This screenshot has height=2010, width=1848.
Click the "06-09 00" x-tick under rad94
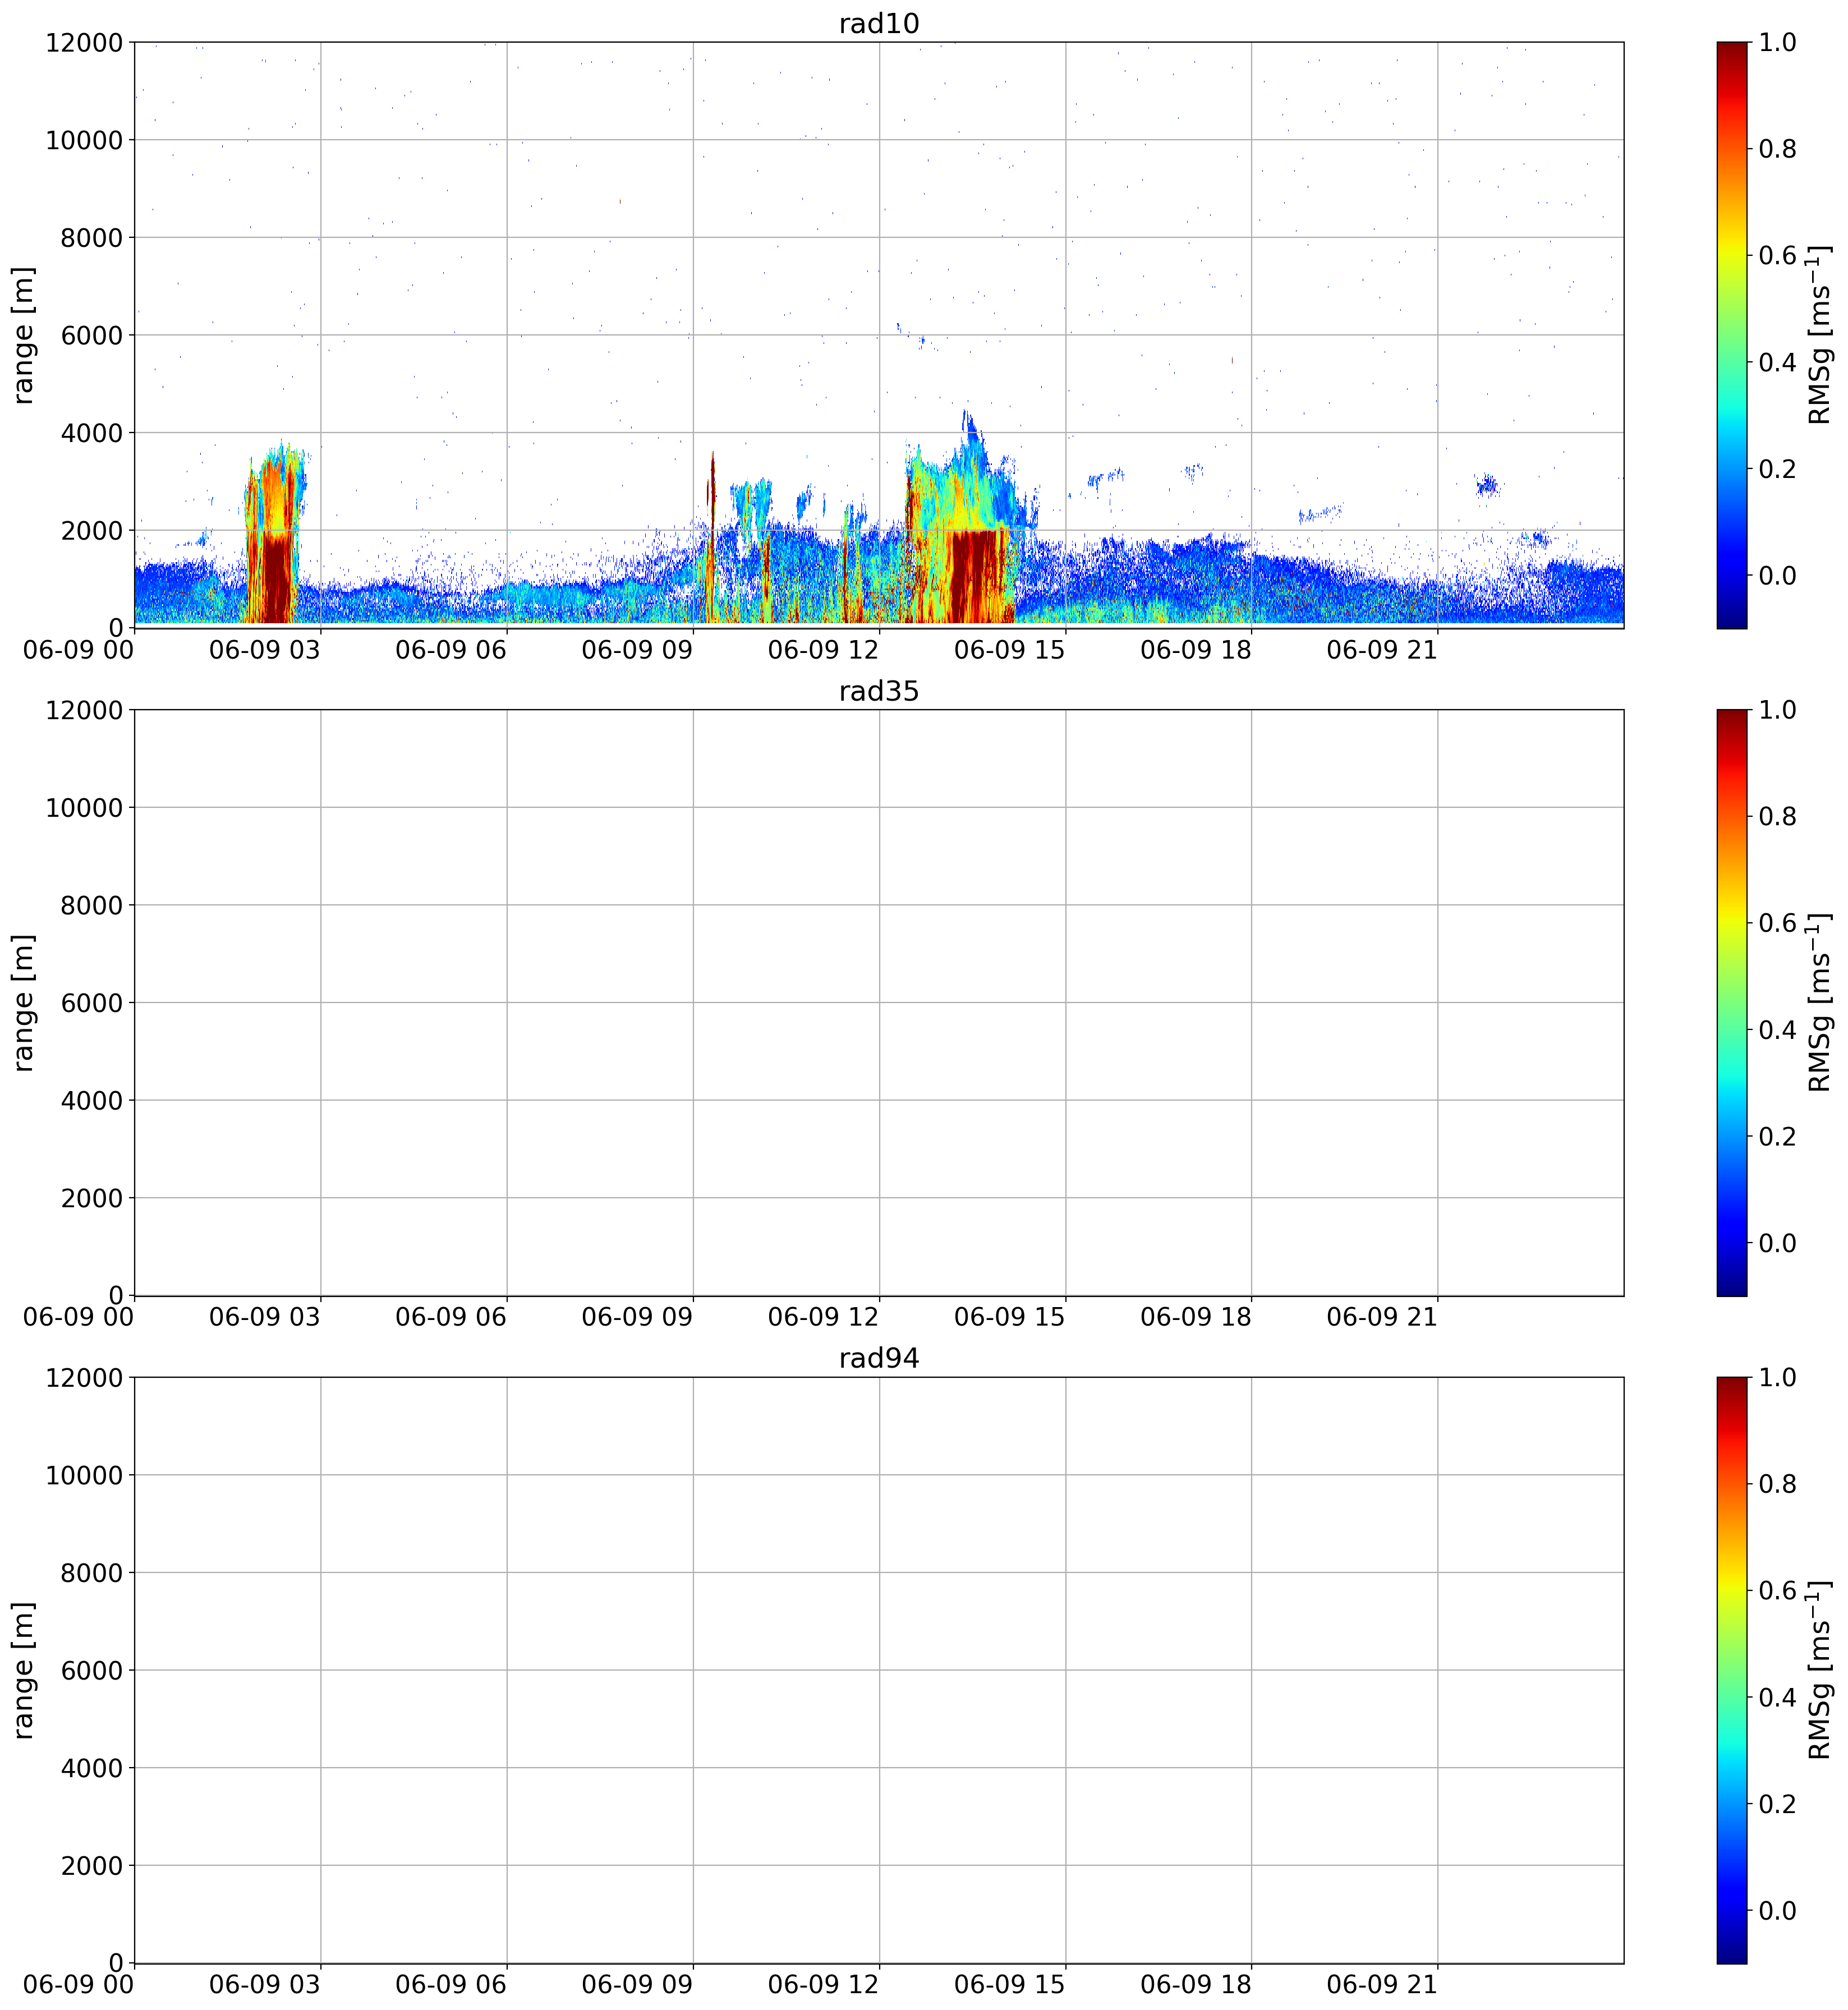pos(78,1984)
